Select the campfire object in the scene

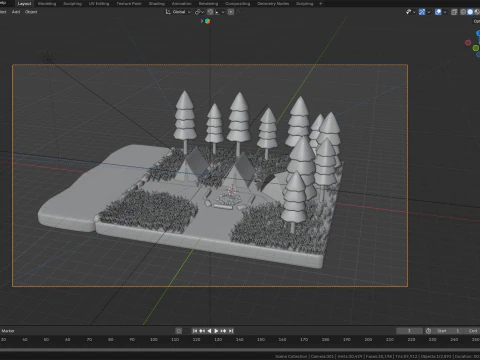(229, 199)
